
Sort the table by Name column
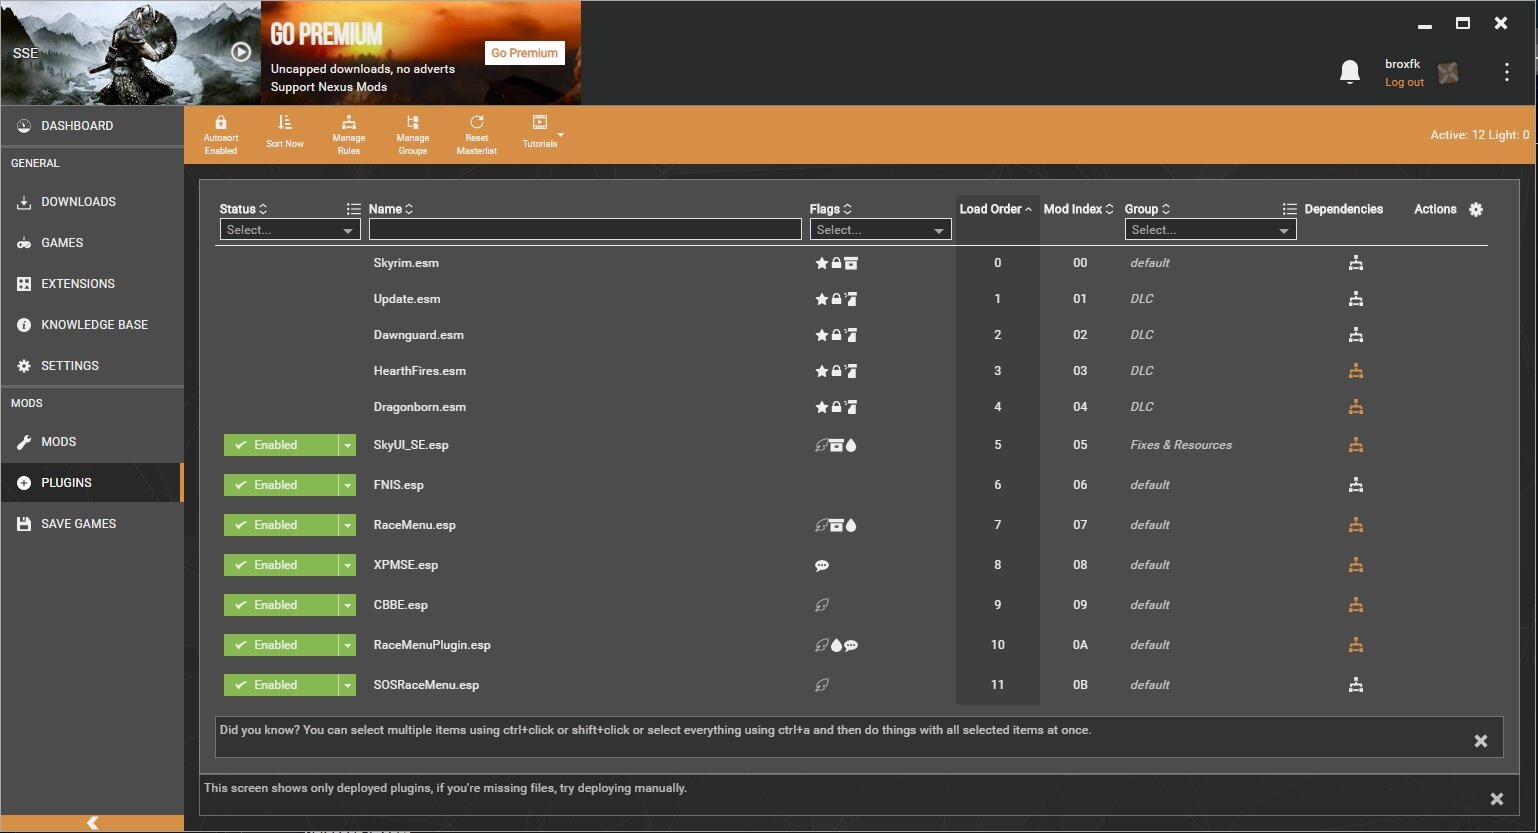click(x=391, y=209)
